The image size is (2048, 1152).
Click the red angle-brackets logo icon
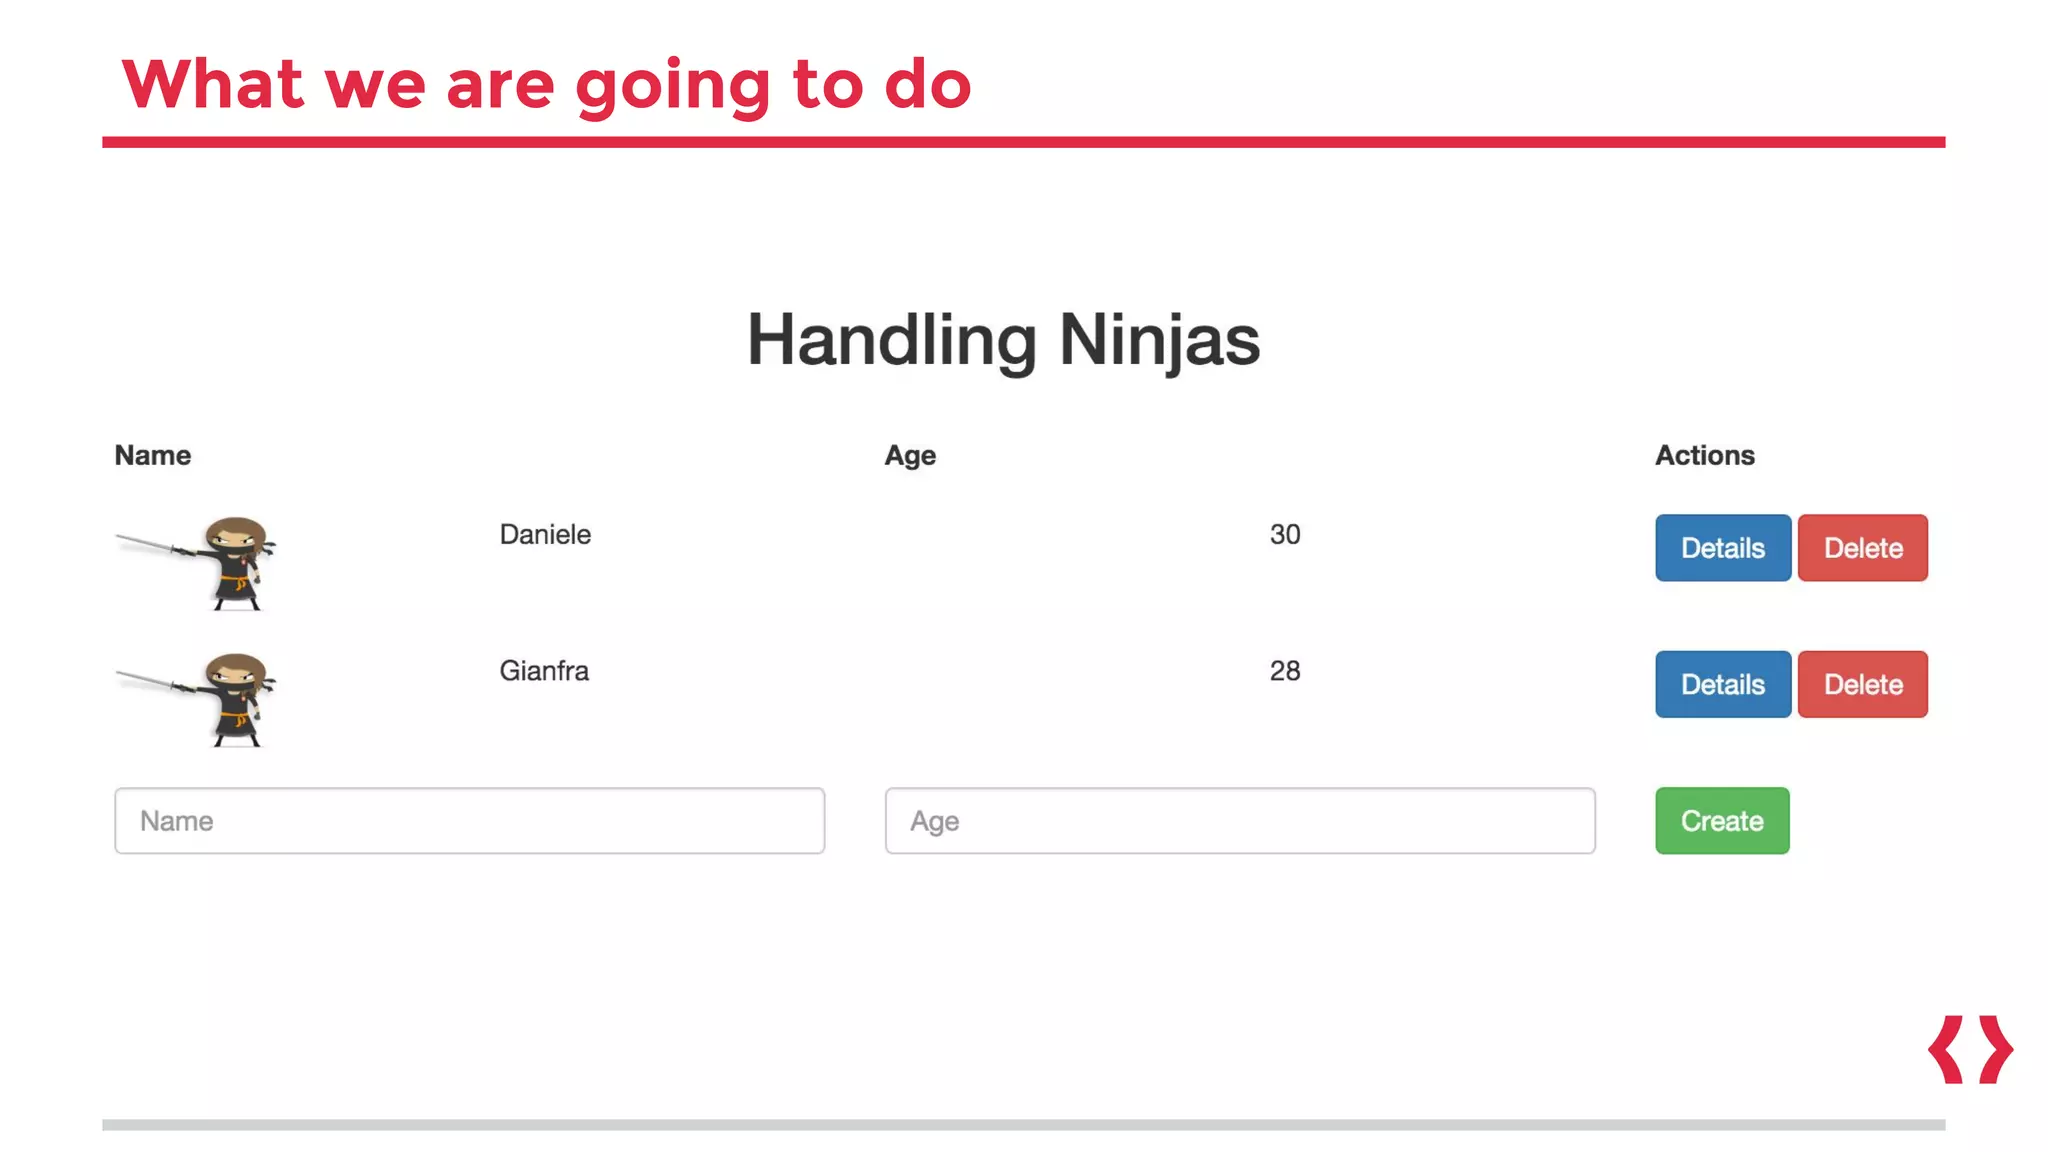1969,1049
